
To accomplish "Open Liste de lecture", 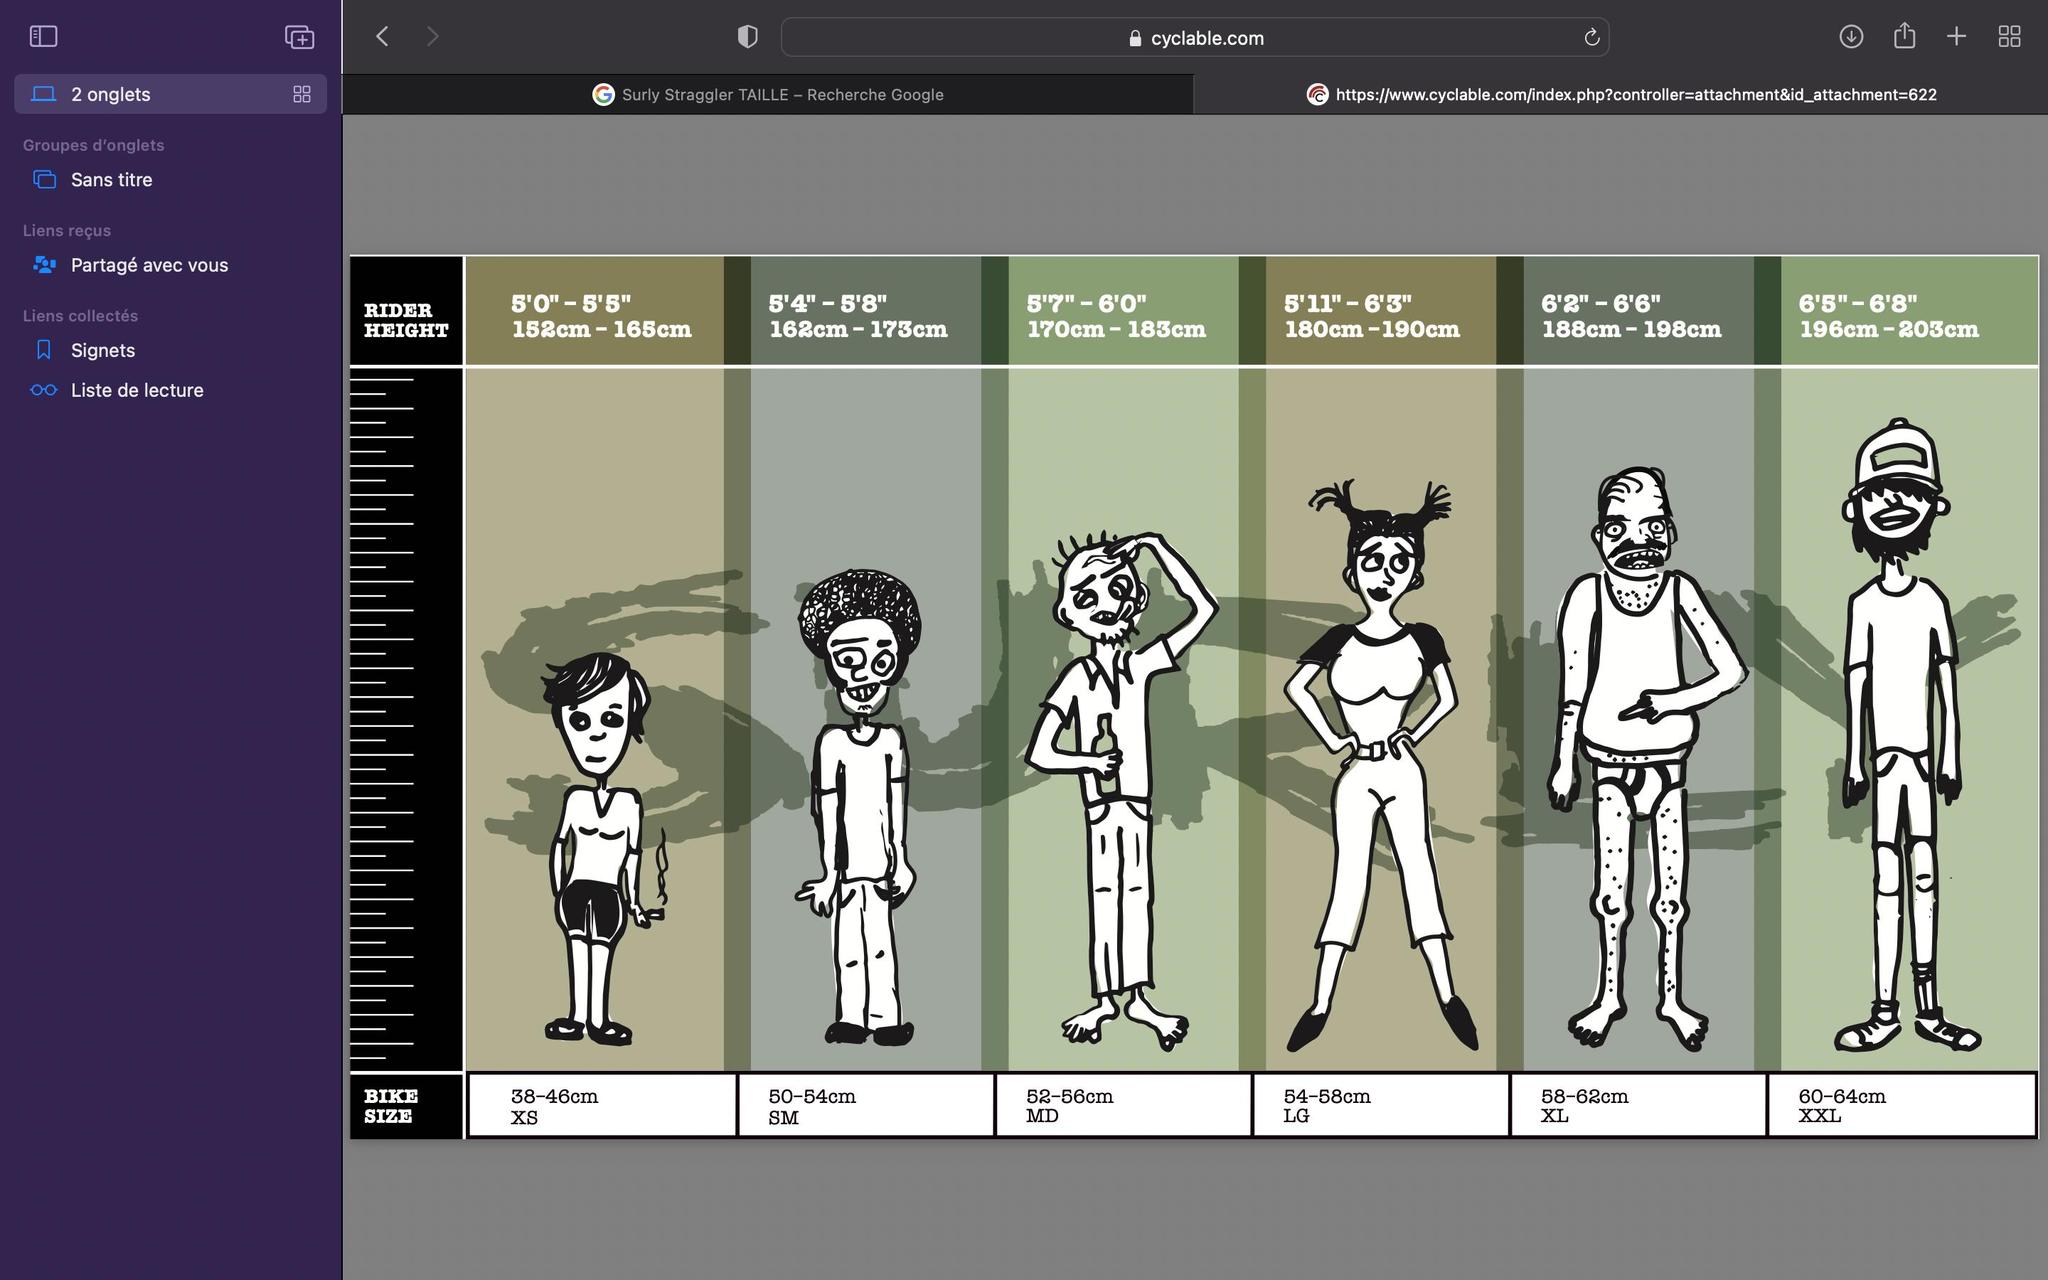I will [x=170, y=390].
